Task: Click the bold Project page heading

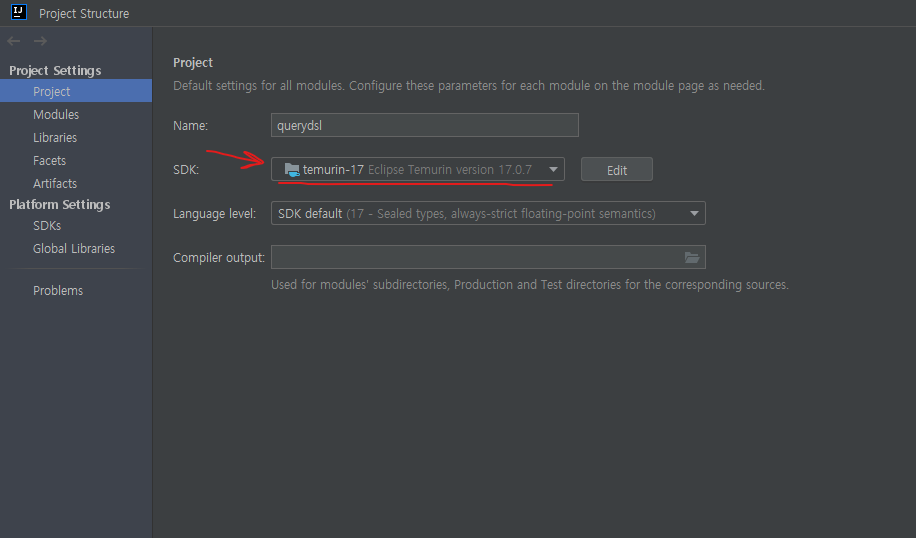Action: pos(193,63)
